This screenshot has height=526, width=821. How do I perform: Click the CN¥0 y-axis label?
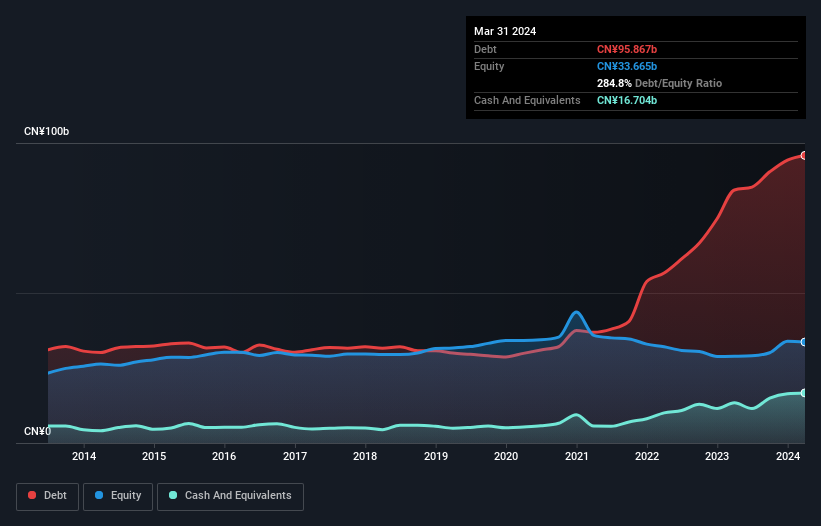click(x=38, y=431)
